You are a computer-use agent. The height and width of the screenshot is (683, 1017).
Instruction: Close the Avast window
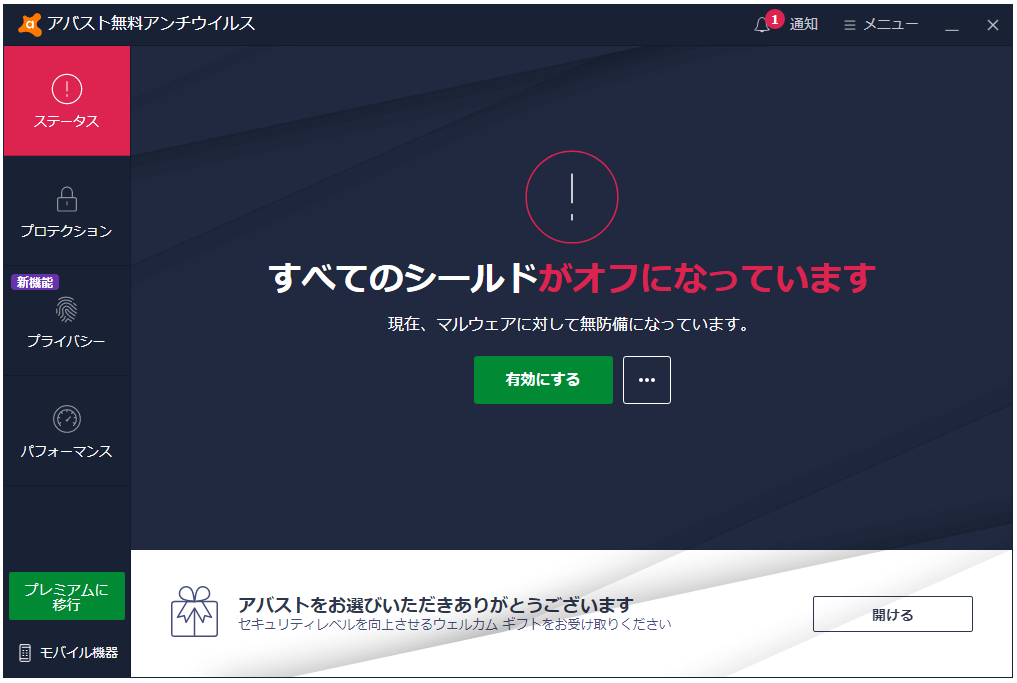992,25
